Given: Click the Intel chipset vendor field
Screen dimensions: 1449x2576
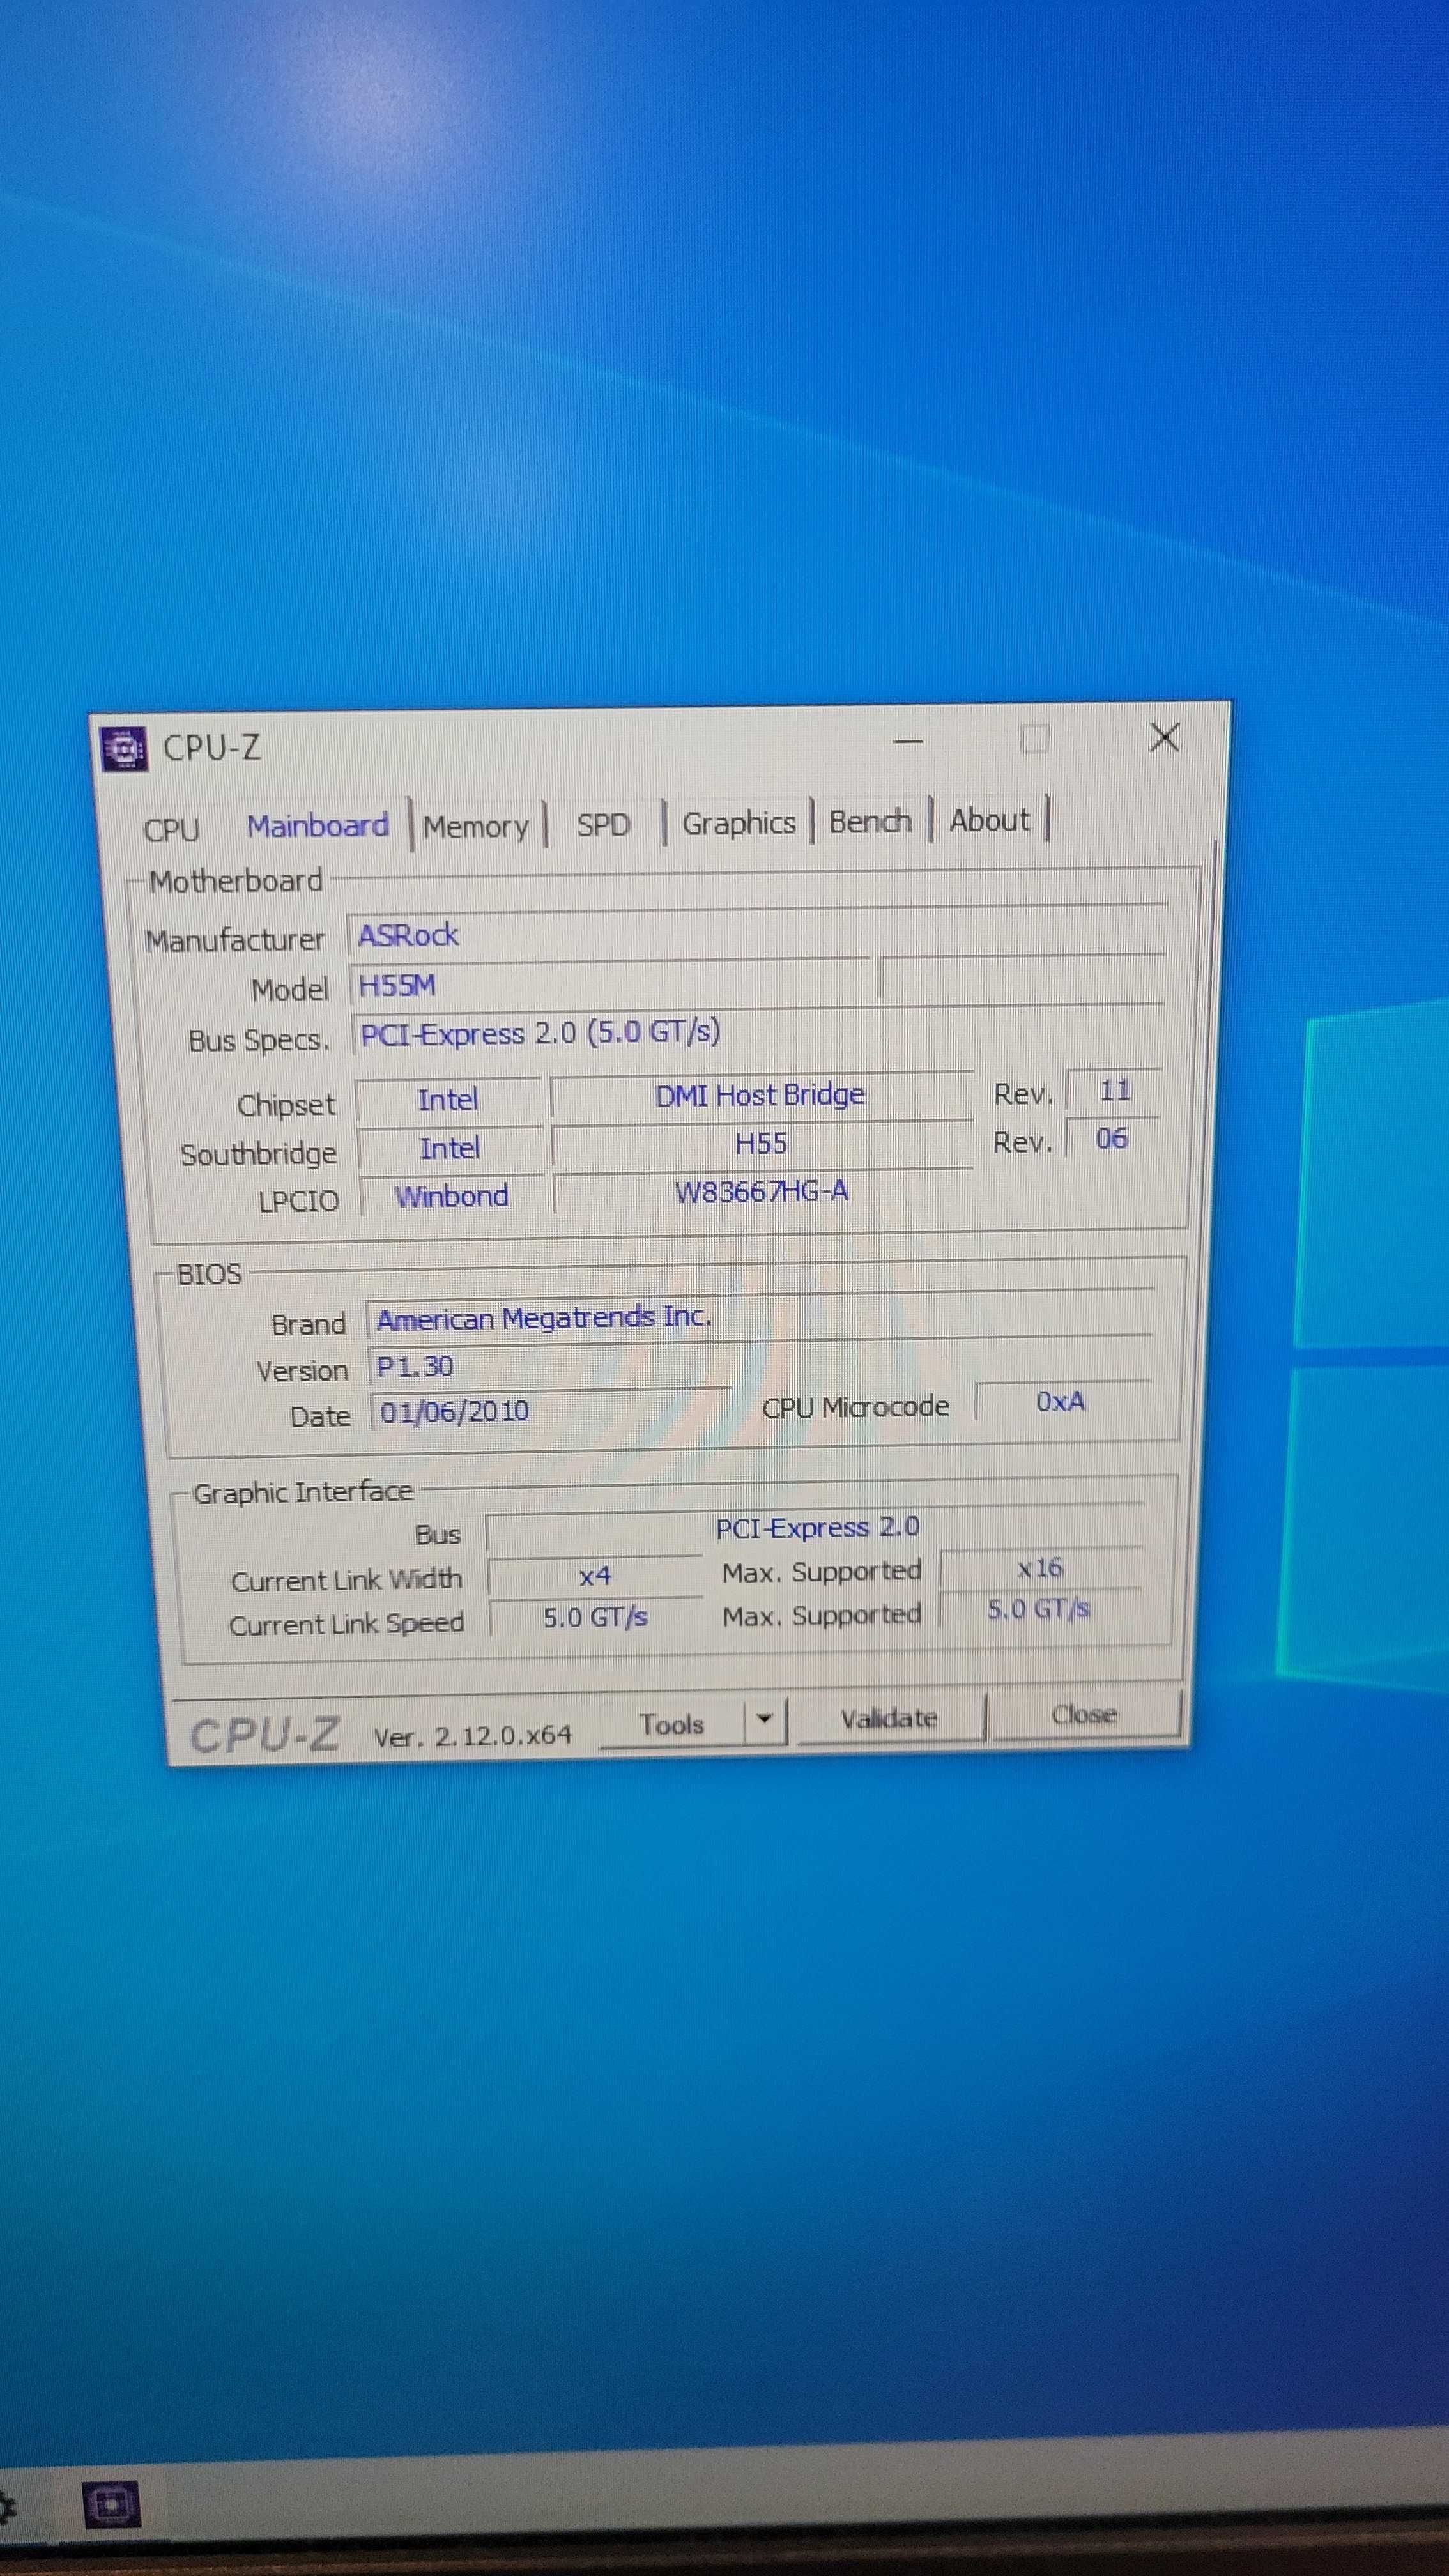Looking at the screenshot, I should tap(448, 1100).
